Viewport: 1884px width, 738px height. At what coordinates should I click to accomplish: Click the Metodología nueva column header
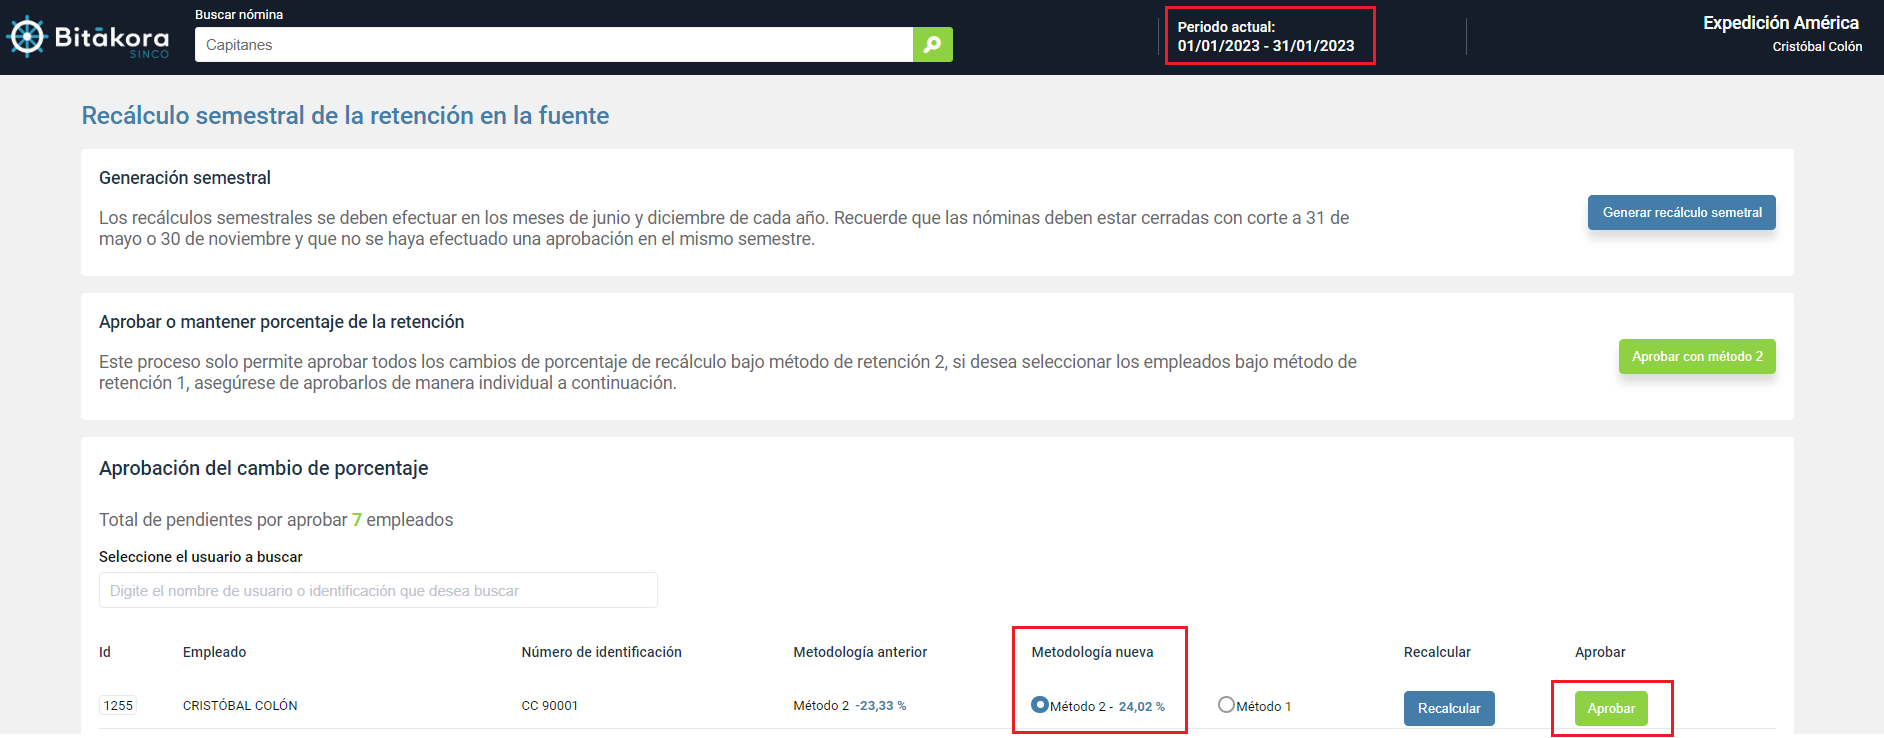(x=1092, y=652)
